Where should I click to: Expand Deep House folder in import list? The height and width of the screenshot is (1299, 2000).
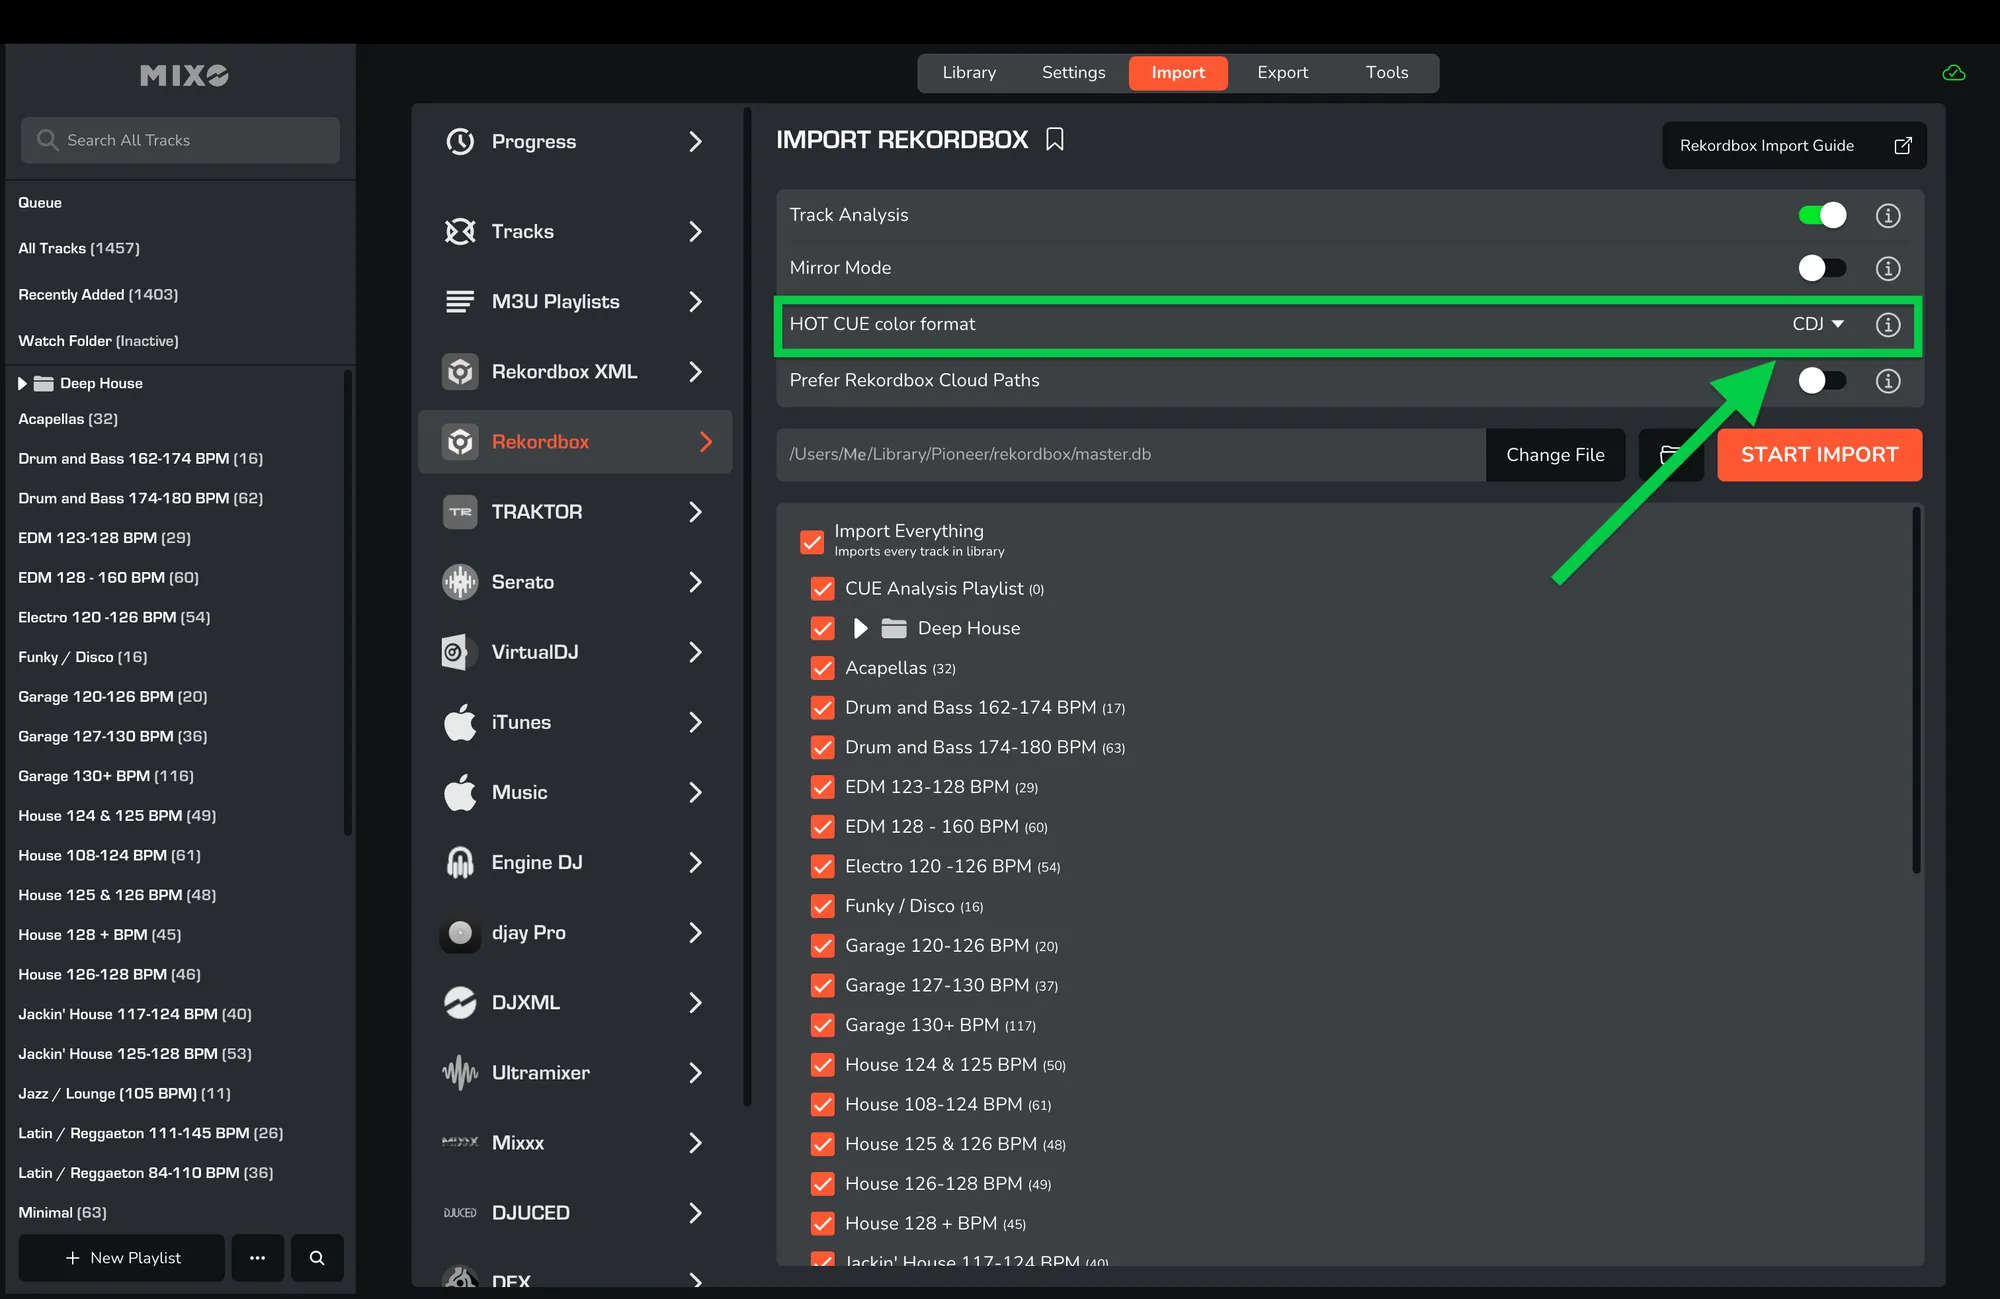click(860, 628)
